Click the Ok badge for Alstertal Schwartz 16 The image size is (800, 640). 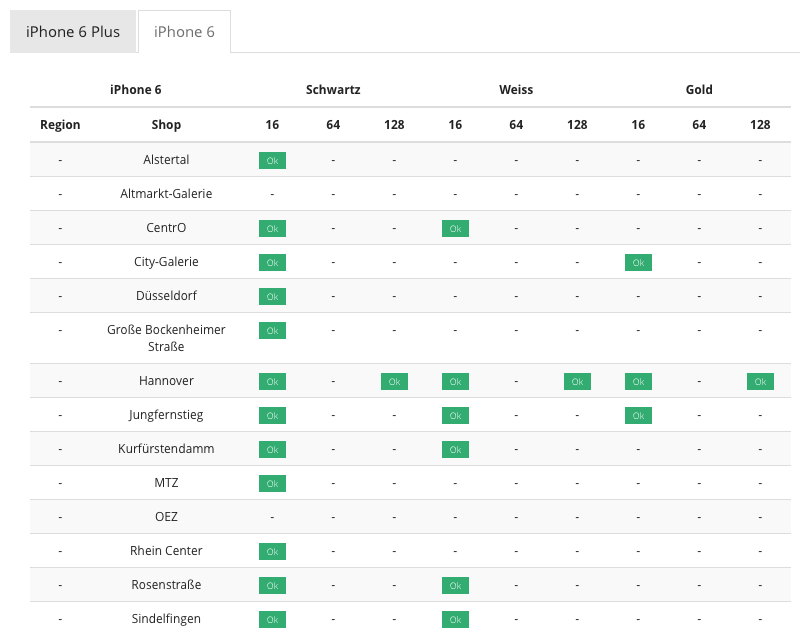(272, 160)
